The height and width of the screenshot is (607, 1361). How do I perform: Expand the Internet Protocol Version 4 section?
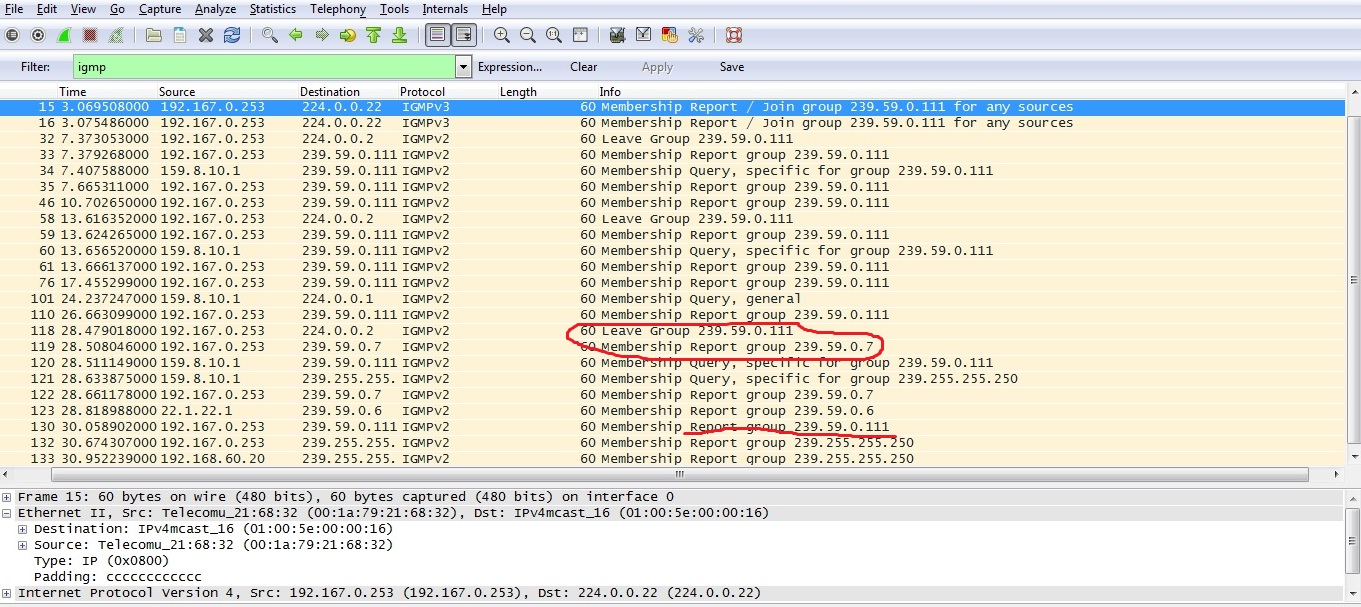click(x=8, y=593)
